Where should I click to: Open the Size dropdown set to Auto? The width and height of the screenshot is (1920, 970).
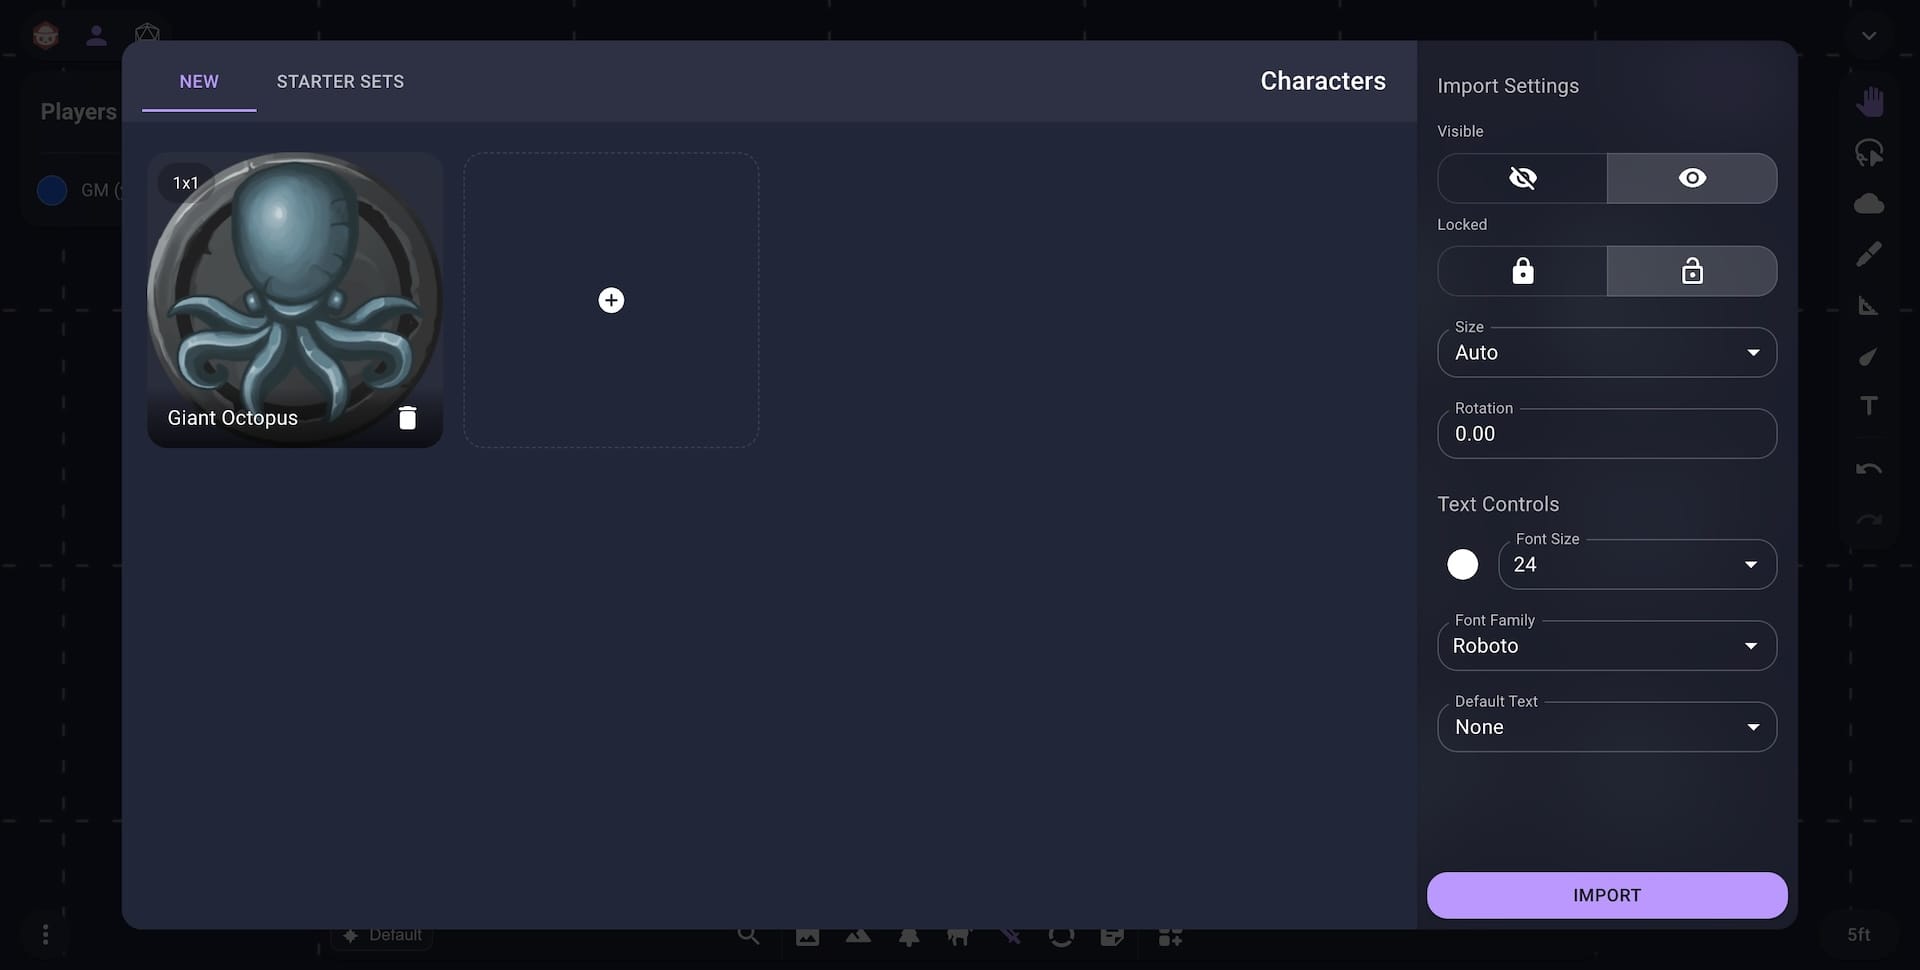tap(1606, 352)
